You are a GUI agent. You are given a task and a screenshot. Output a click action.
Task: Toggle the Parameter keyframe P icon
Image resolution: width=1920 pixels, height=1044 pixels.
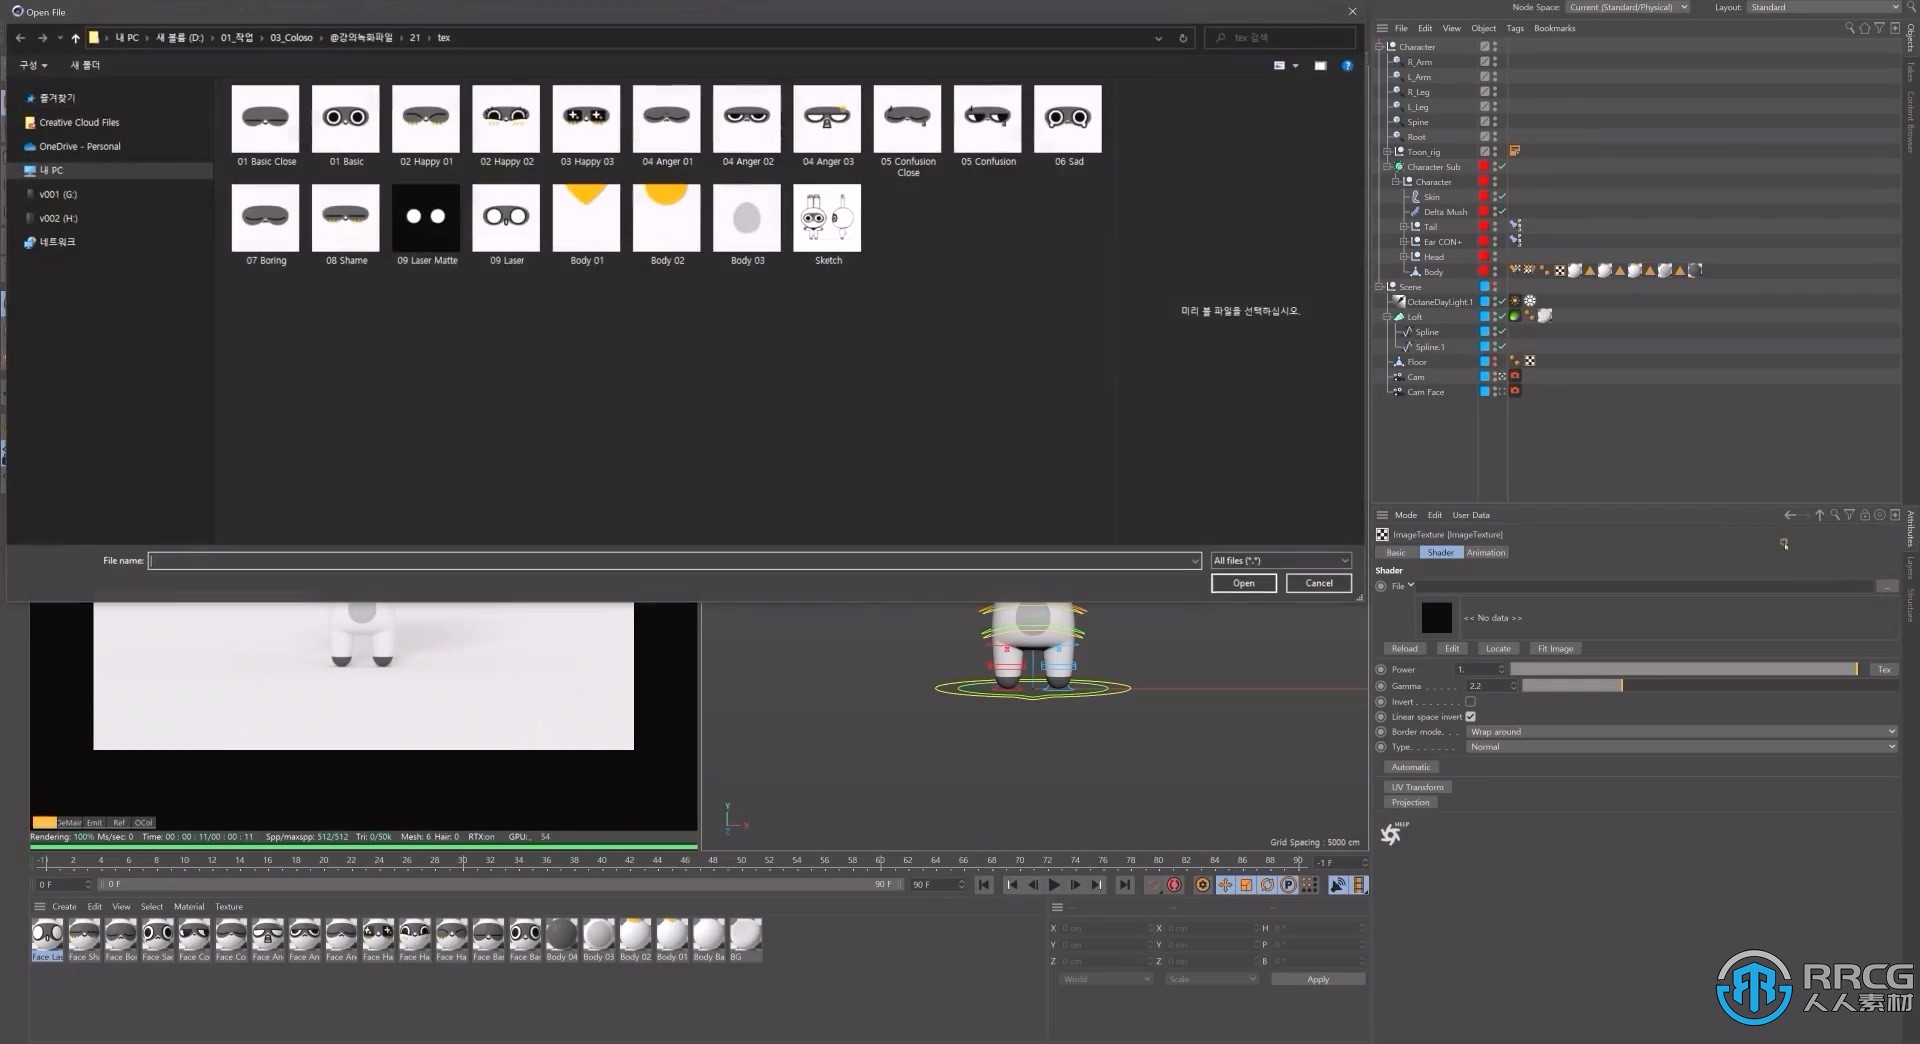click(1288, 885)
